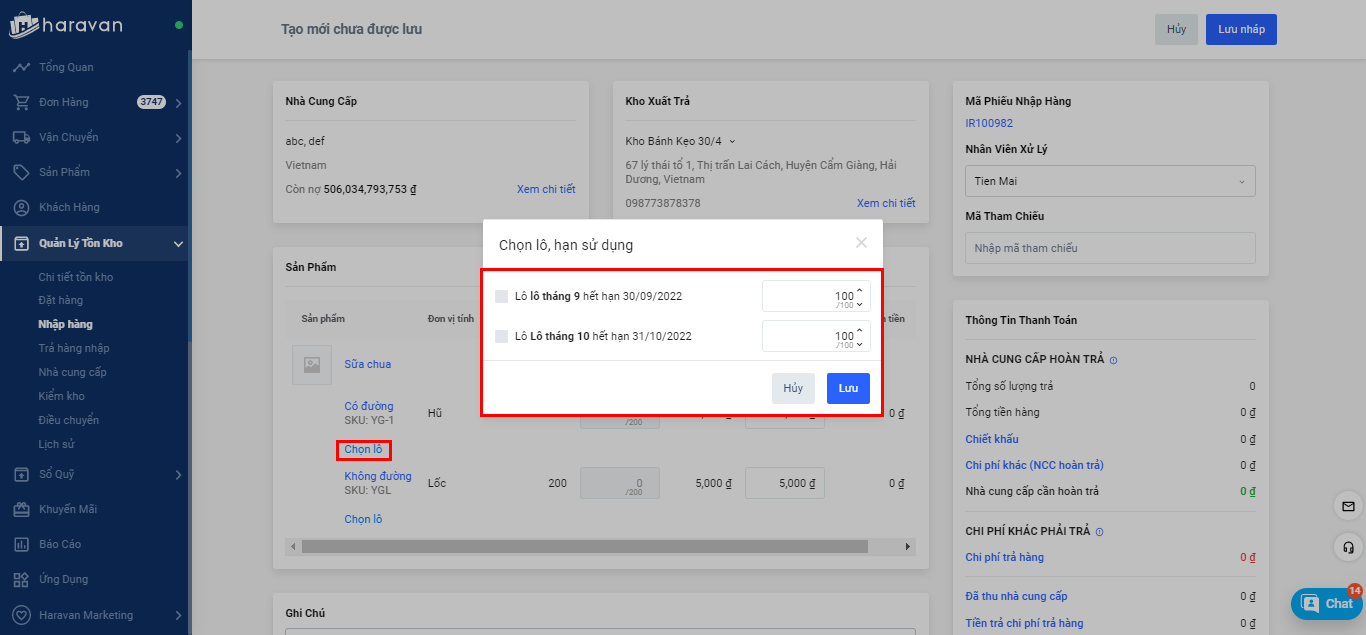The height and width of the screenshot is (635, 1366).
Task: Click the Sản Phẩm tag icon
Action: pos(21,172)
